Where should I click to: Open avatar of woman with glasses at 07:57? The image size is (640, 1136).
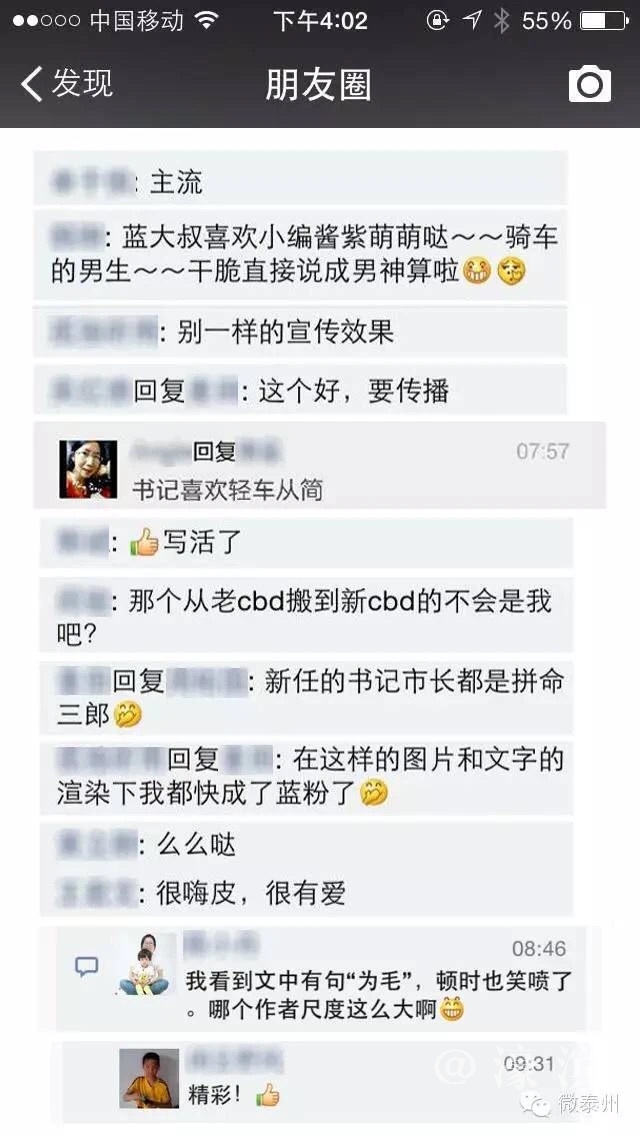(88, 469)
